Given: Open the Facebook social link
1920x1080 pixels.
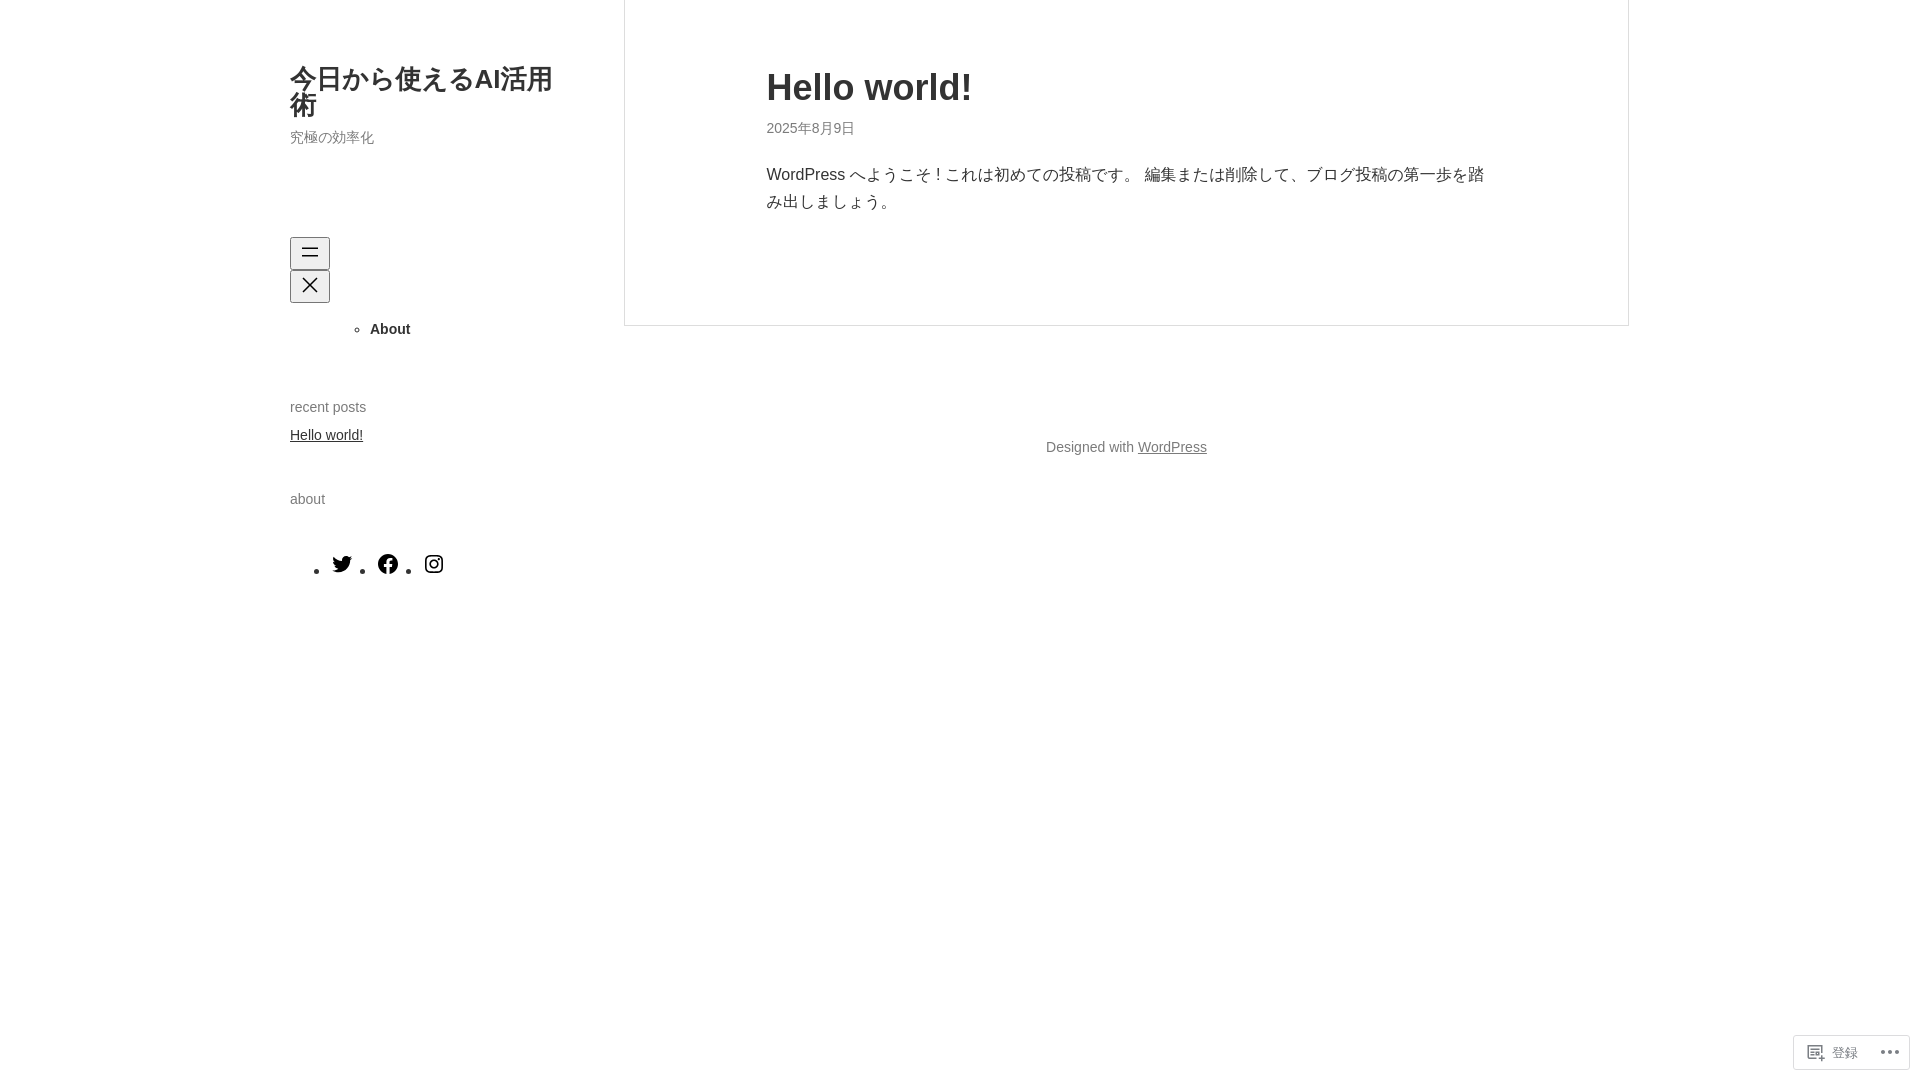Looking at the screenshot, I should [388, 564].
